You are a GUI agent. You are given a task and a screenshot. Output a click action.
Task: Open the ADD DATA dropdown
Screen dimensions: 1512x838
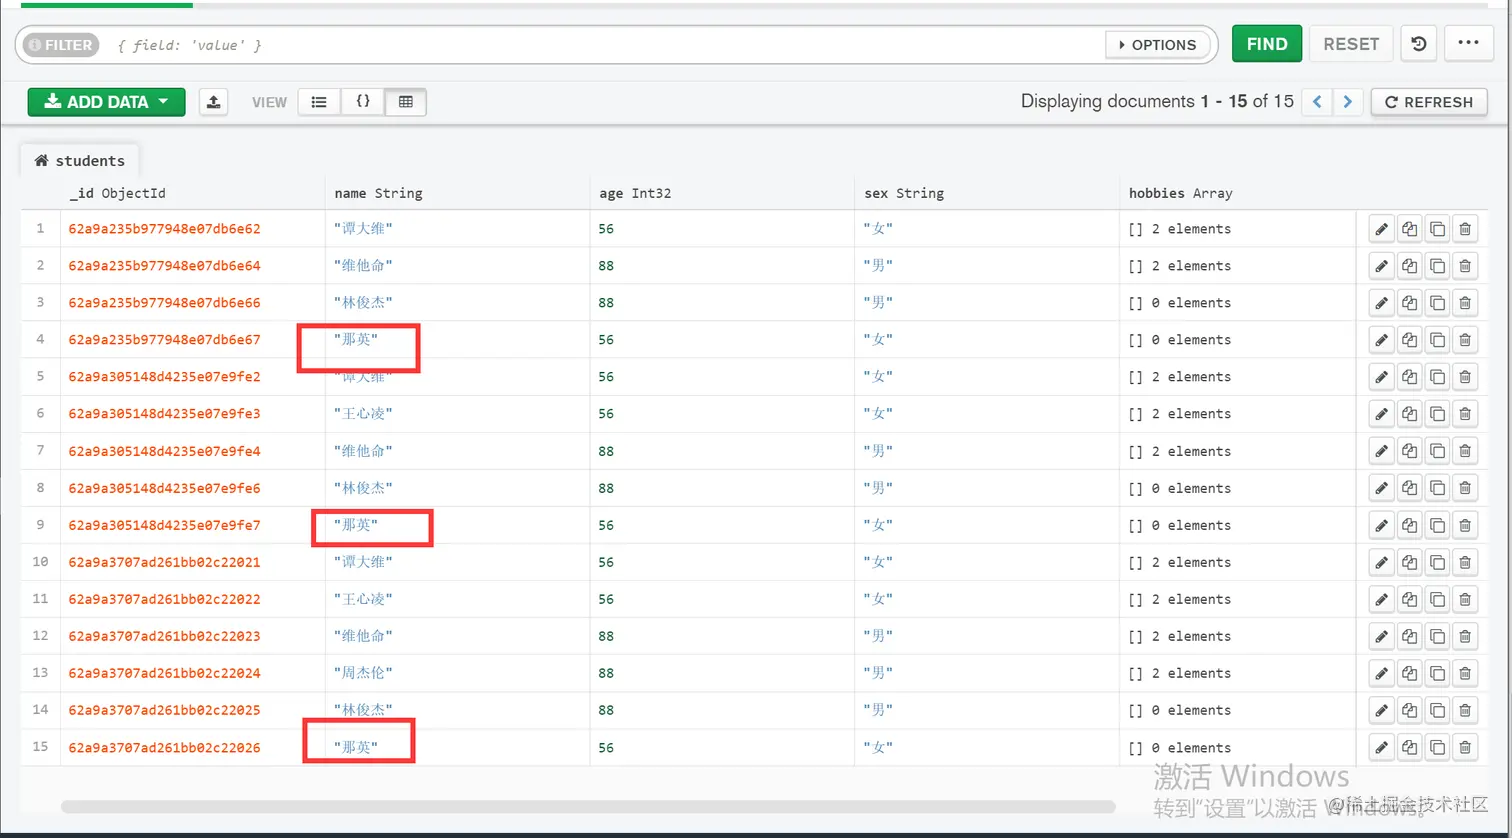point(106,101)
